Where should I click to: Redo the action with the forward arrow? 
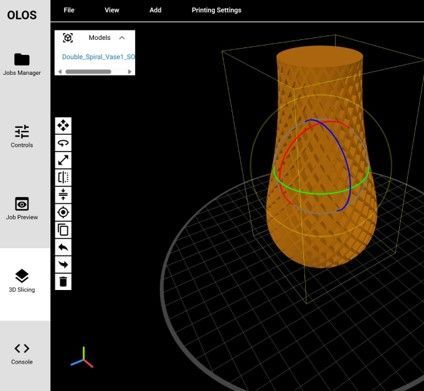coord(63,264)
